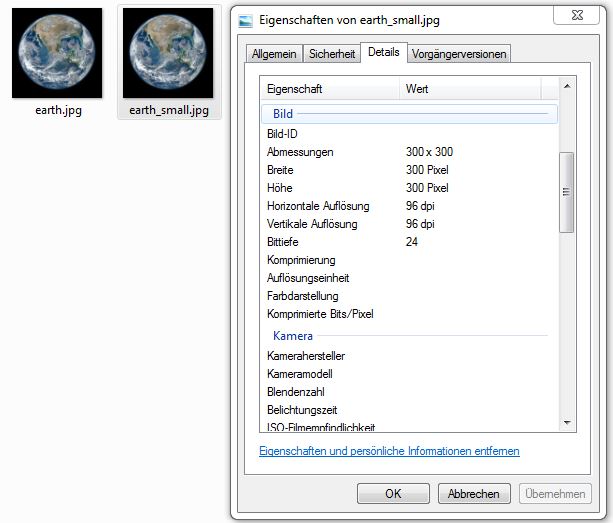Click the earth.jpg file name label
The image size is (613, 523).
58,110
